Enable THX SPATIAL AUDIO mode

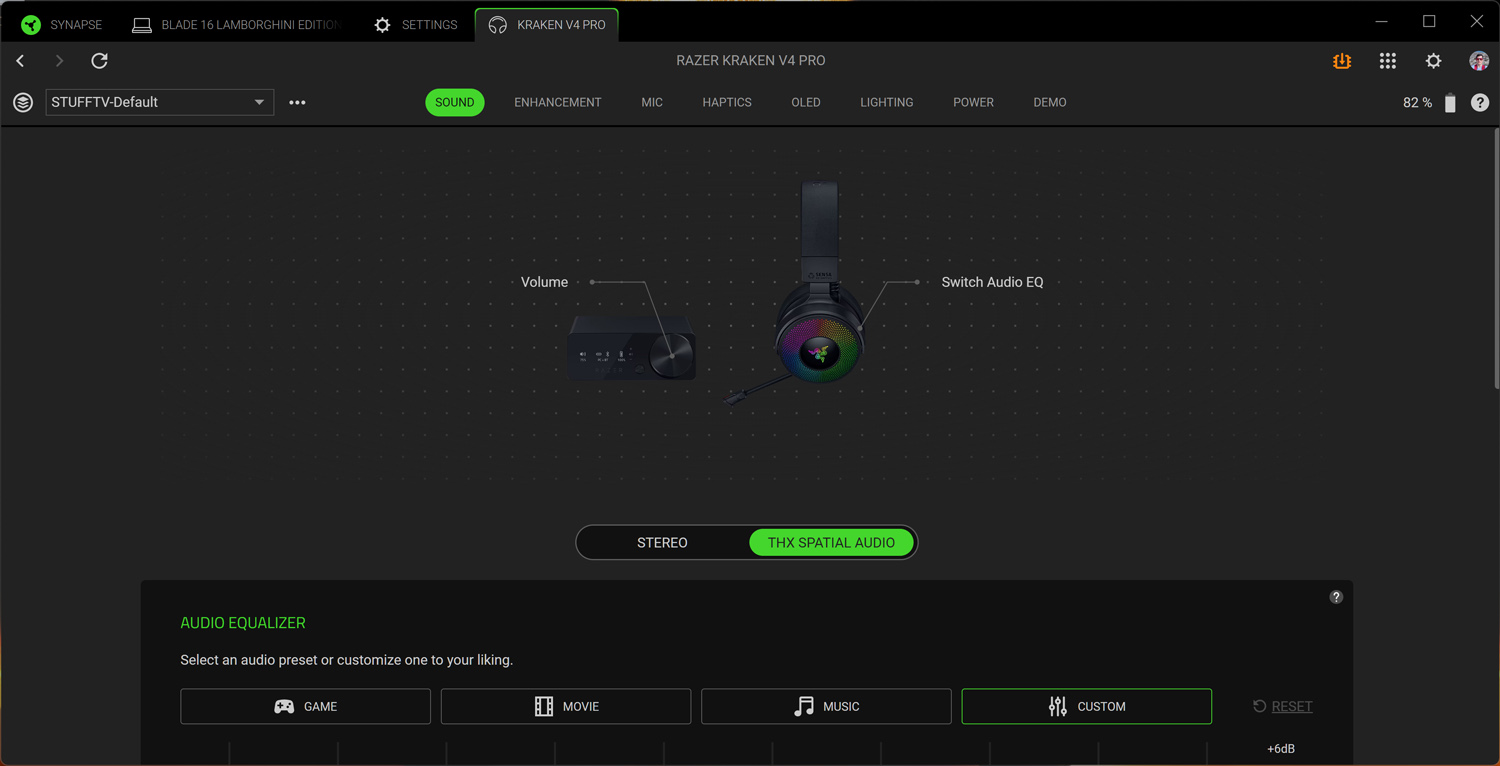(x=831, y=543)
